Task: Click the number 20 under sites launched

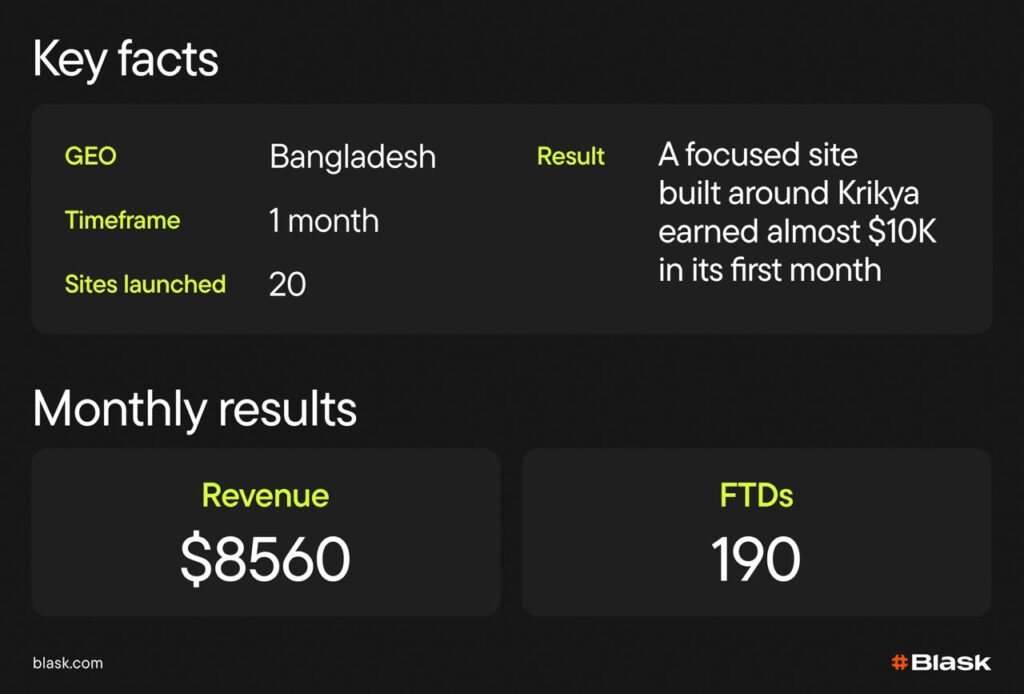Action: pyautogui.click(x=287, y=285)
